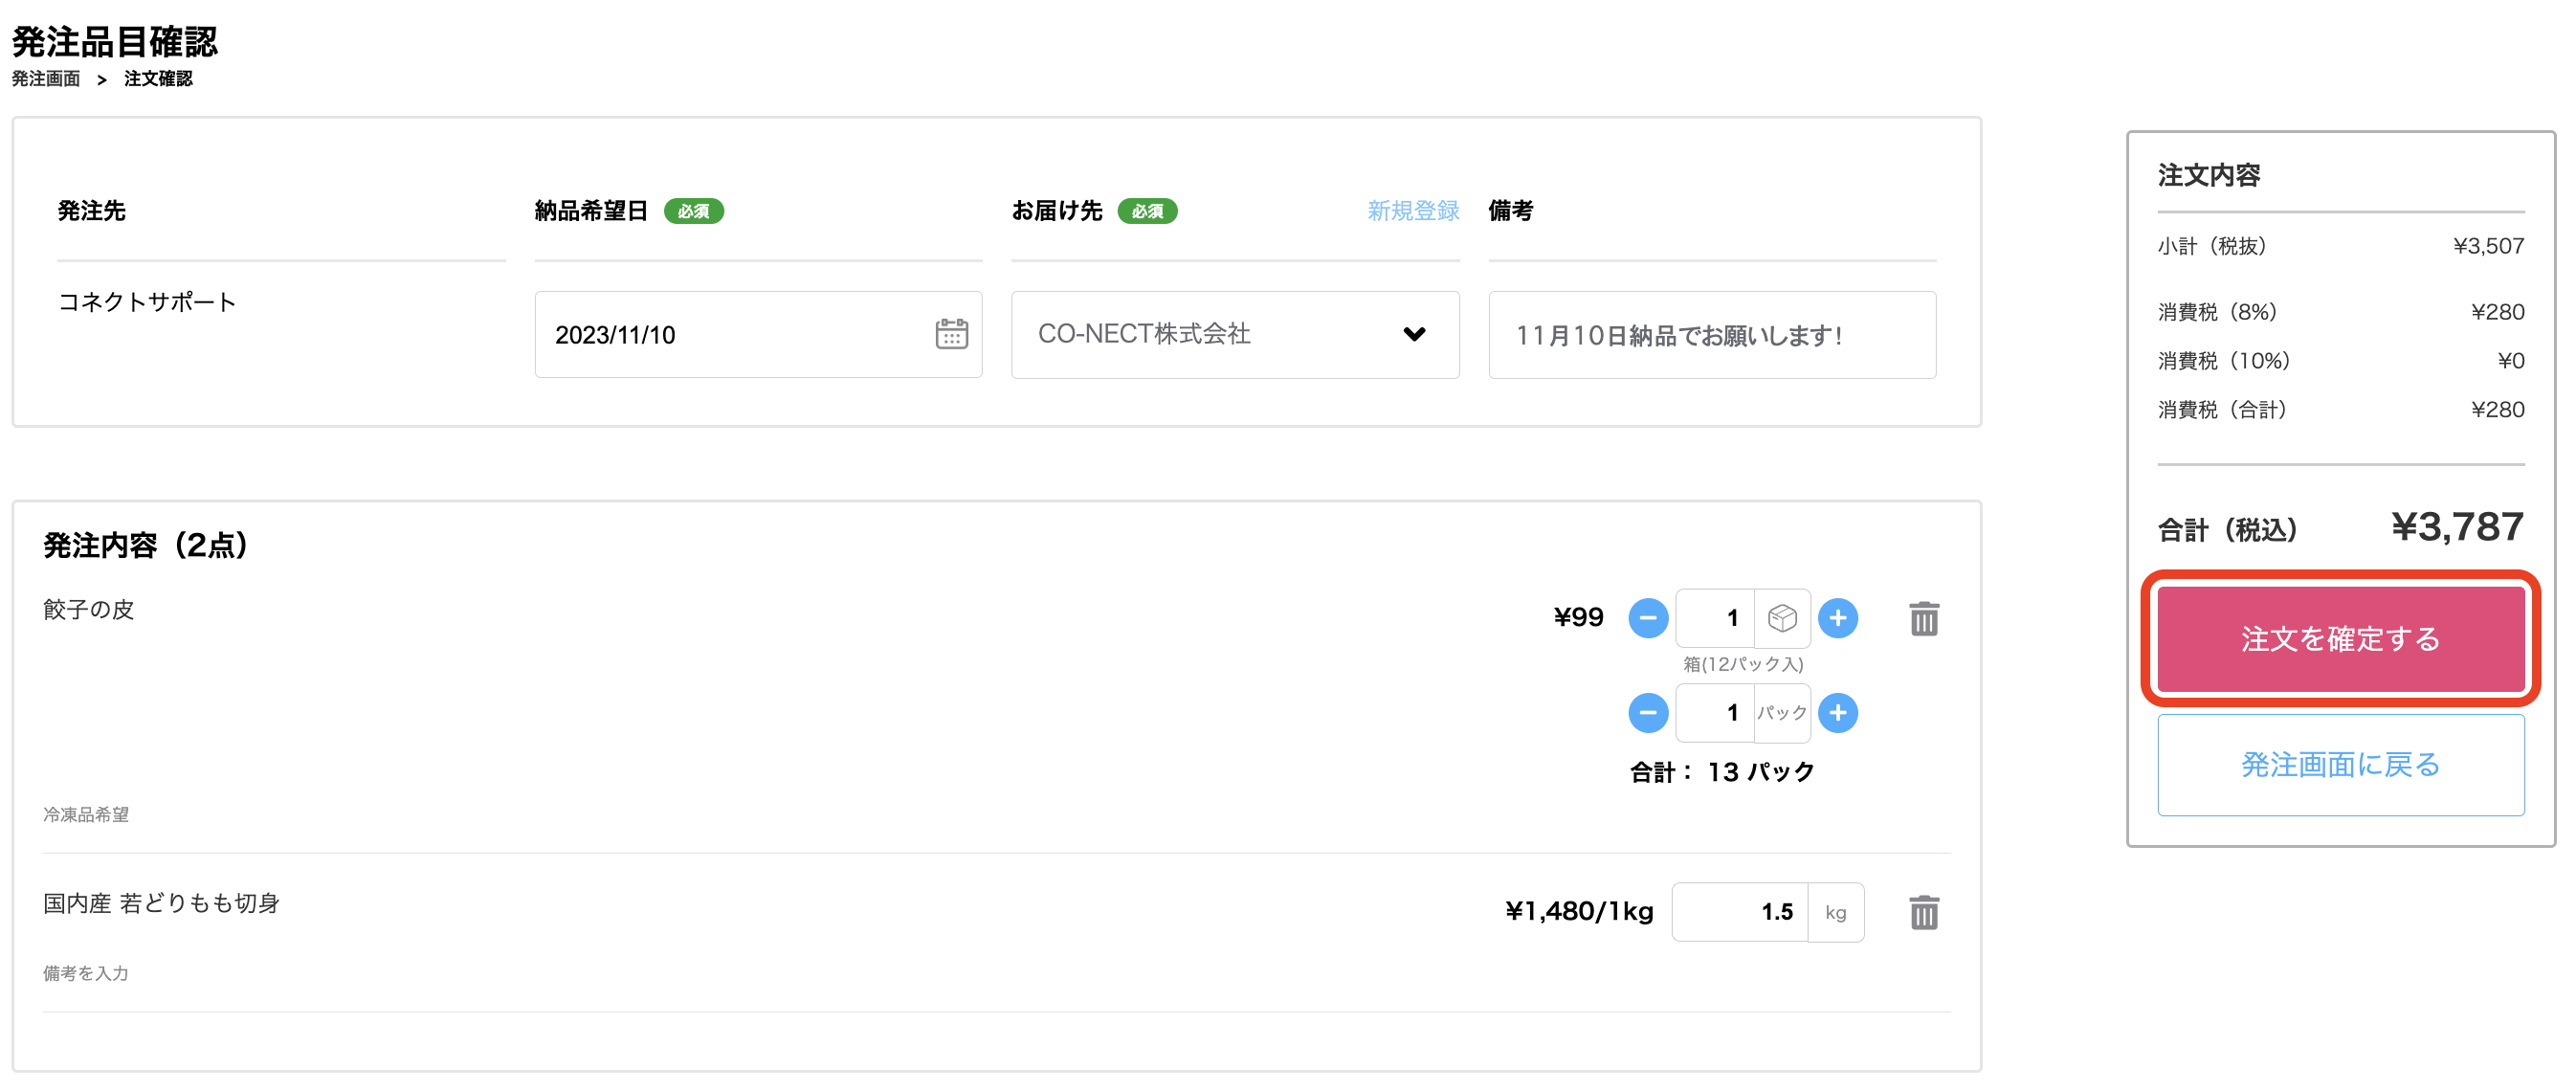
Task: Edit the 1.5 kg quantity field
Action: (x=1740, y=912)
